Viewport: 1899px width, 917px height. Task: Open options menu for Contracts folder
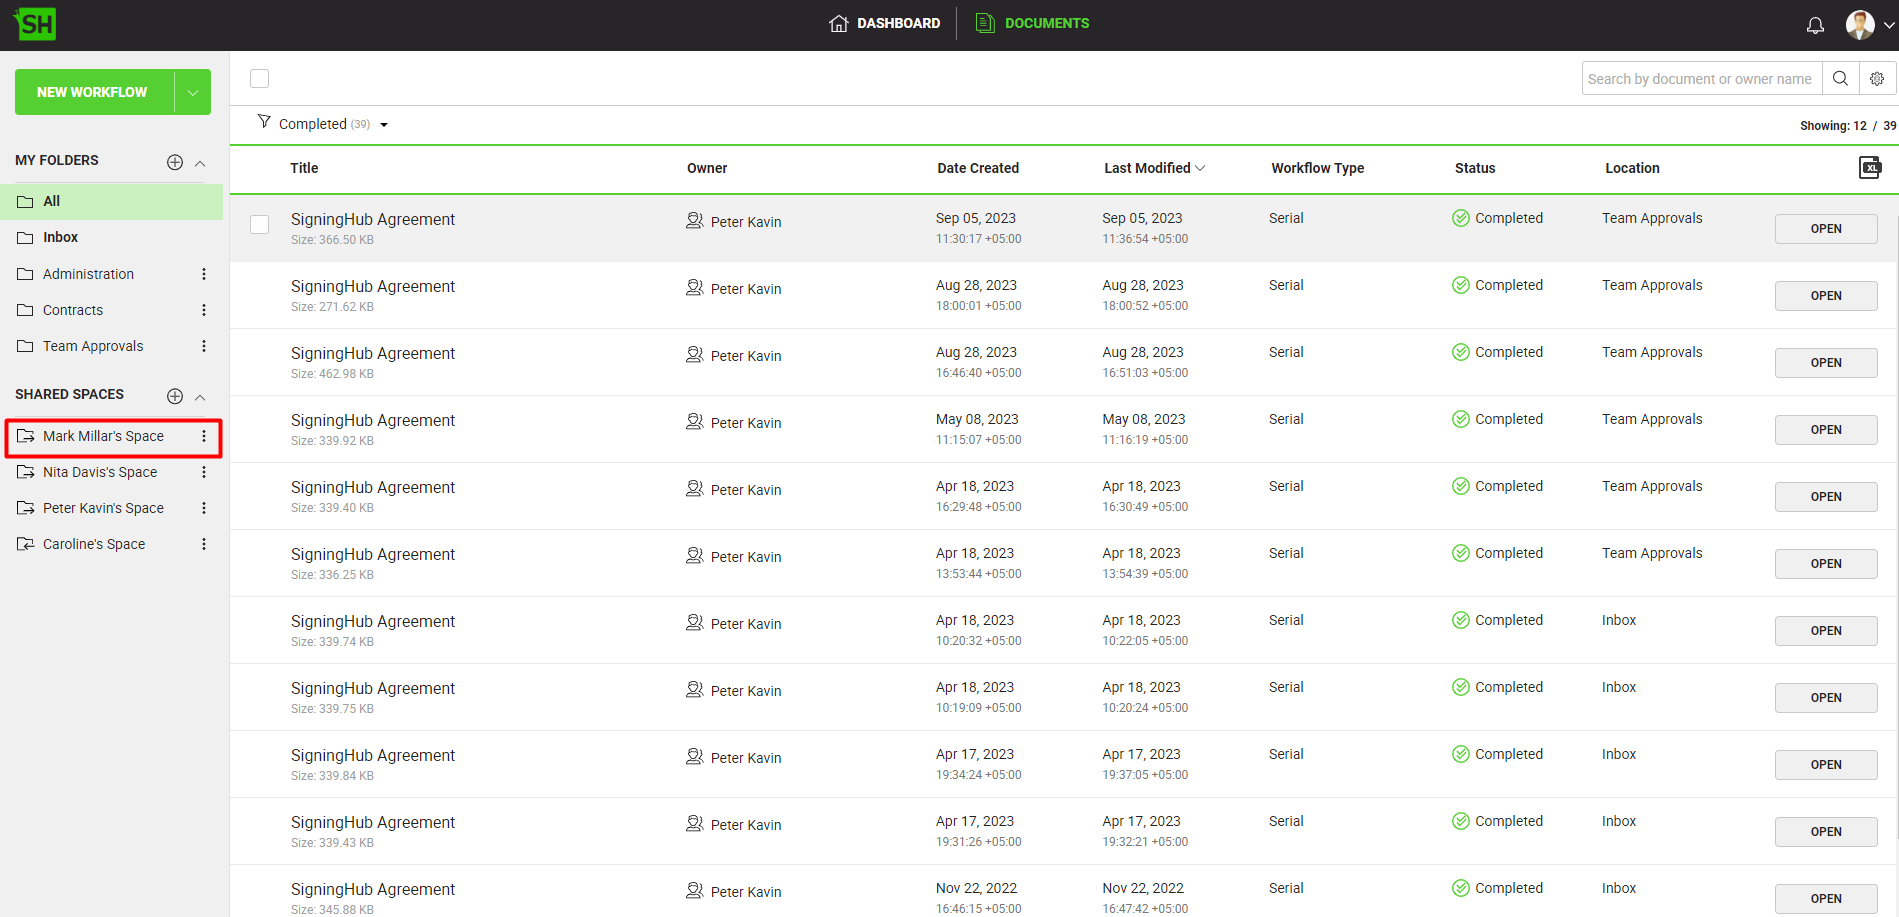(204, 310)
